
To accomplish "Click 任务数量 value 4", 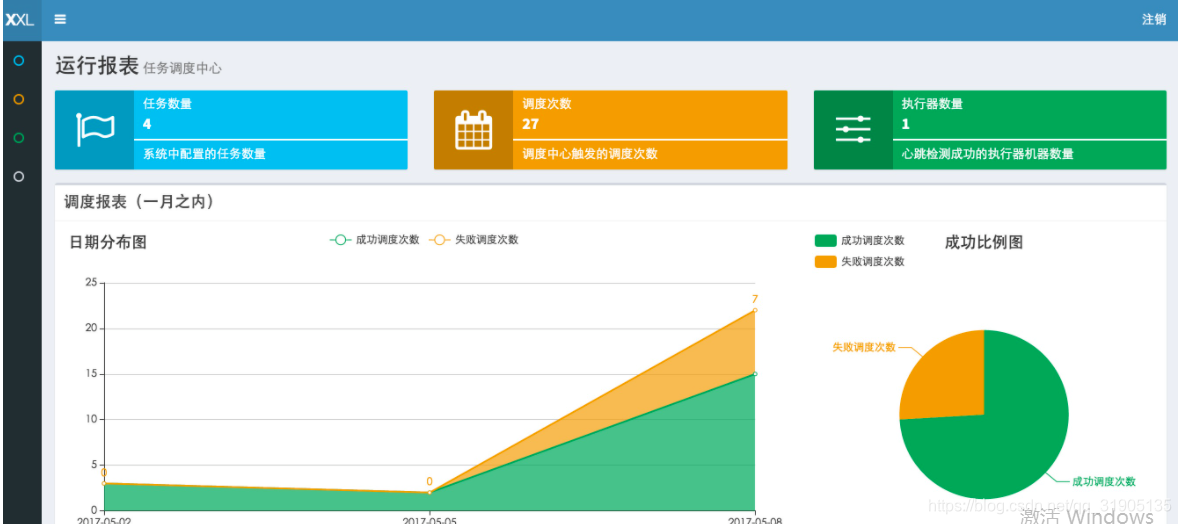I will click(x=147, y=124).
